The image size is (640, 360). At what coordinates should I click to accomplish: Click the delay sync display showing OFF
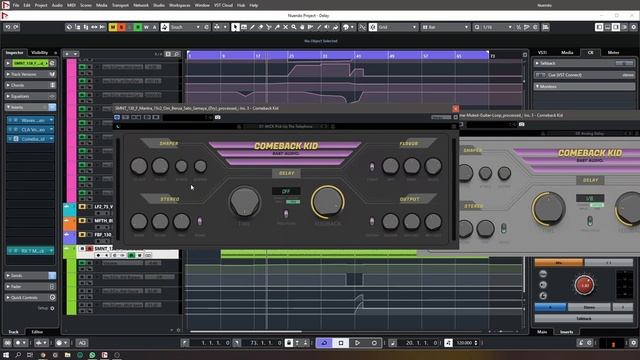tap(286, 191)
